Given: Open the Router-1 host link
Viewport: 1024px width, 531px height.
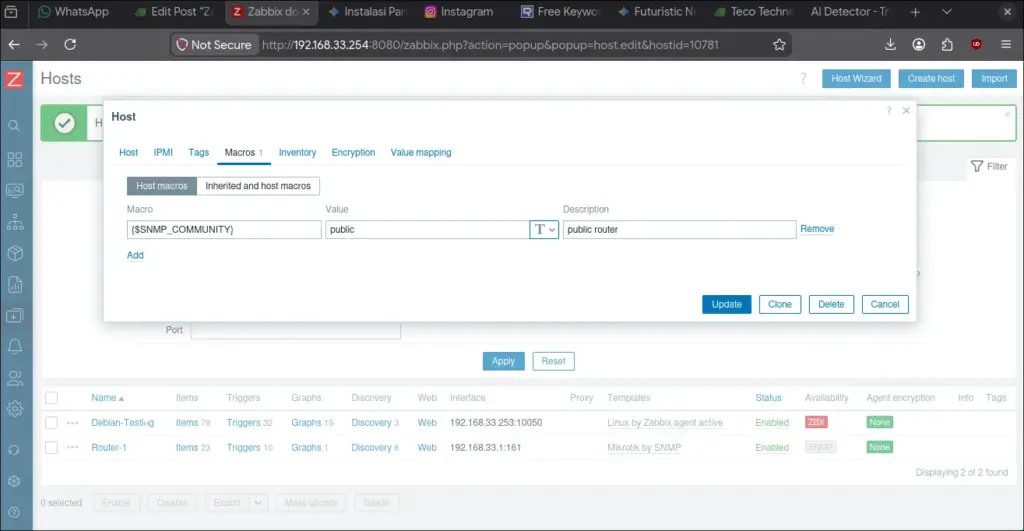Looking at the screenshot, I should click(109, 447).
